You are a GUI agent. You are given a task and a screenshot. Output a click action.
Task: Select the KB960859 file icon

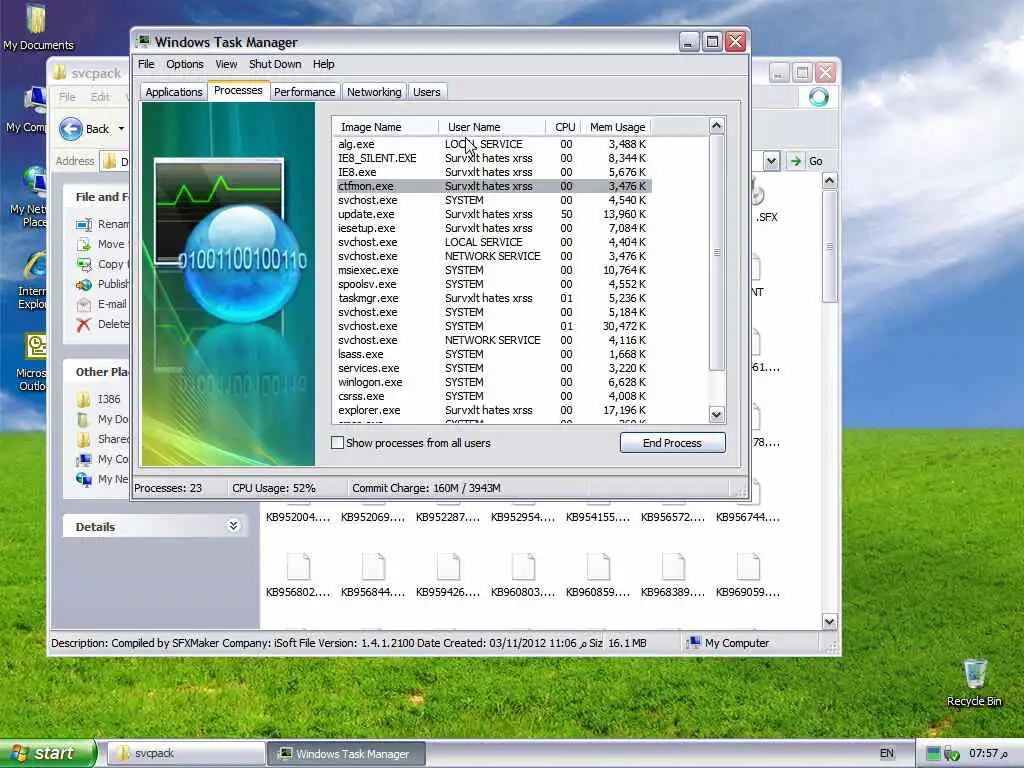pos(598,566)
